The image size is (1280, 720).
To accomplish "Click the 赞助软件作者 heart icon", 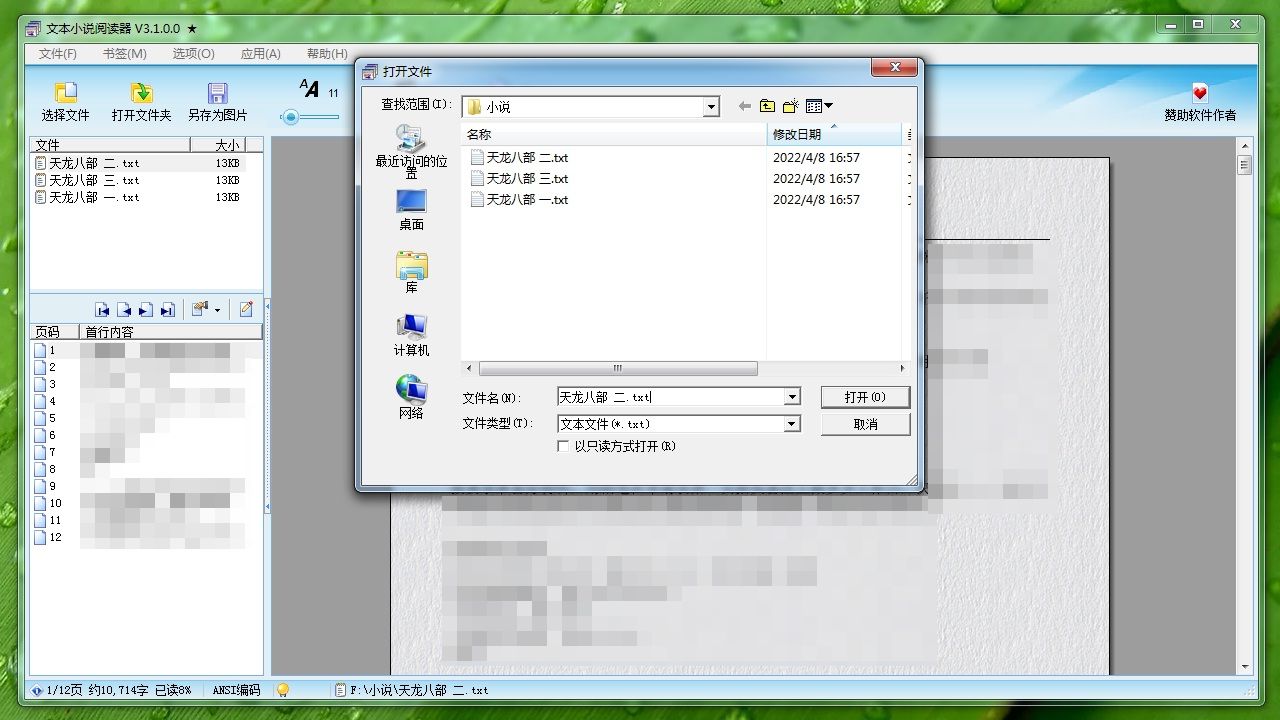I will coord(1199,94).
